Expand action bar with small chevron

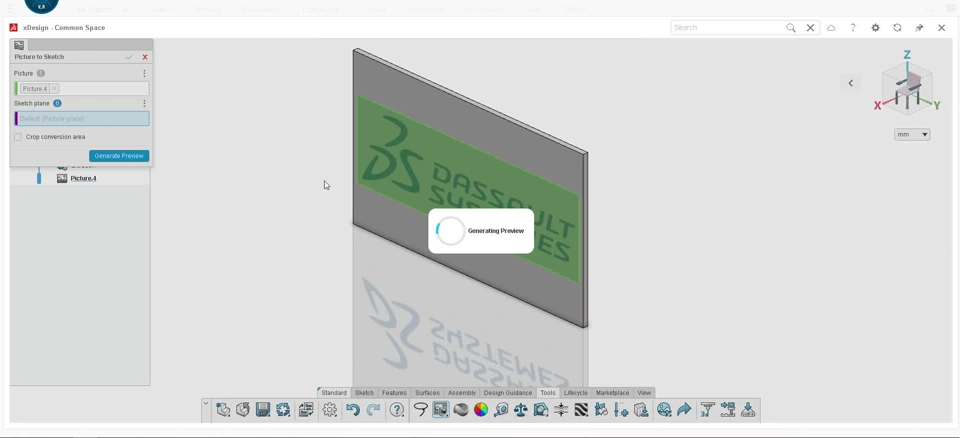206,403
